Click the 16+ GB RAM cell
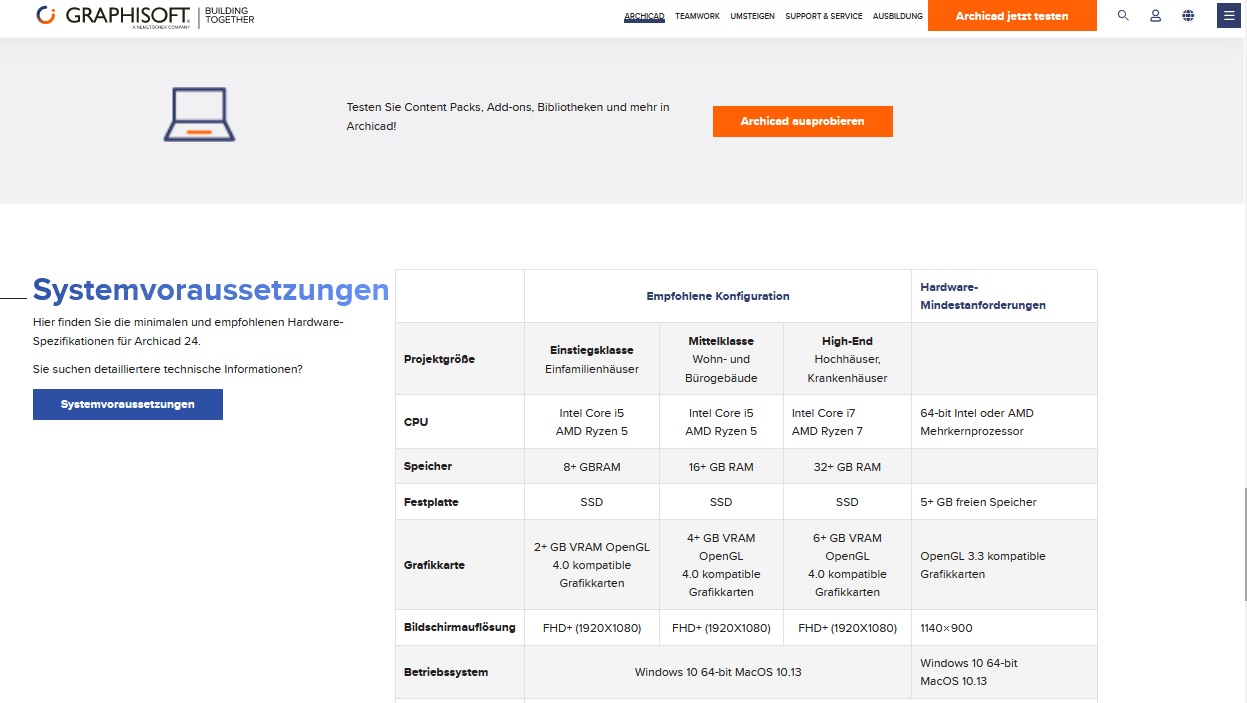1247x703 pixels. (x=721, y=466)
